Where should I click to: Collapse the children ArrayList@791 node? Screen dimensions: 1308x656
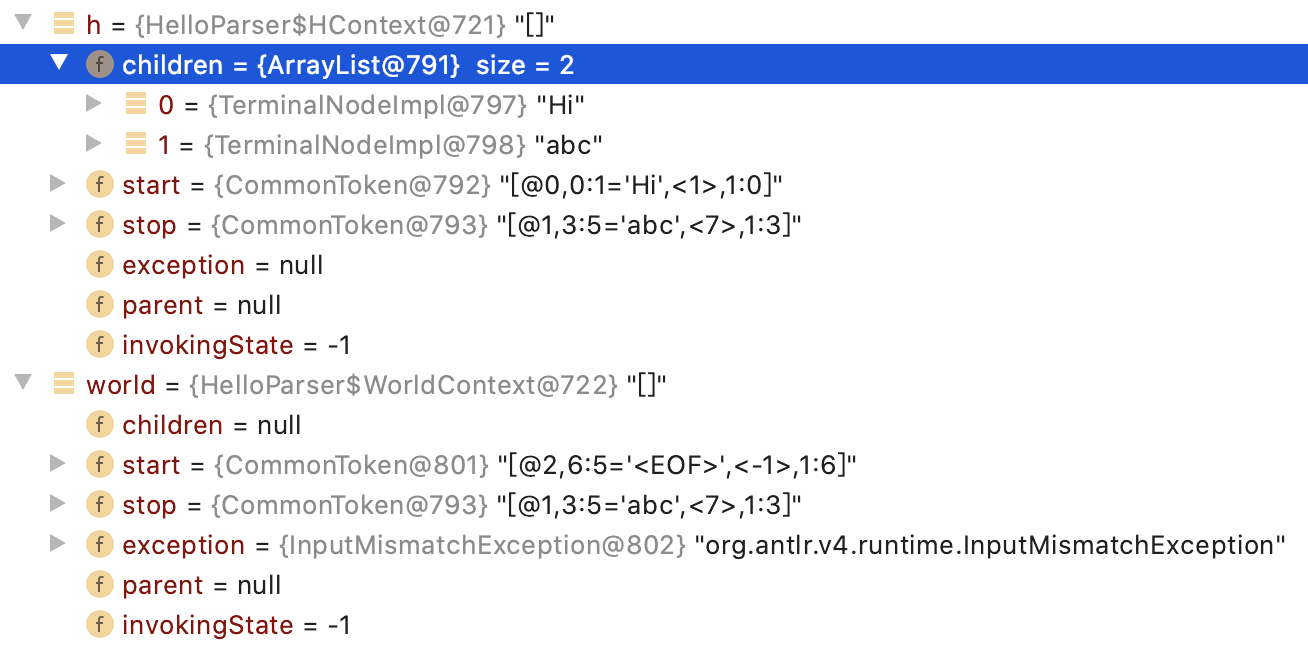pyautogui.click(x=60, y=64)
